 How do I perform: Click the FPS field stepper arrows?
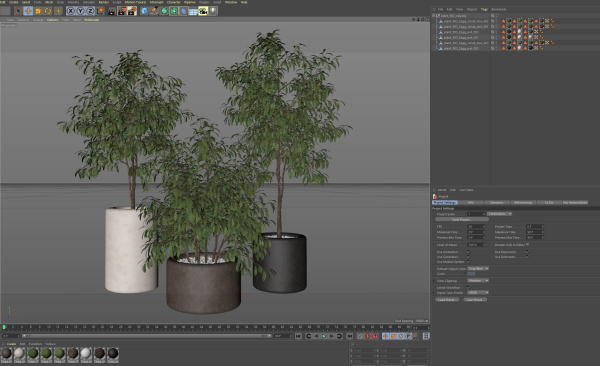(x=484, y=227)
